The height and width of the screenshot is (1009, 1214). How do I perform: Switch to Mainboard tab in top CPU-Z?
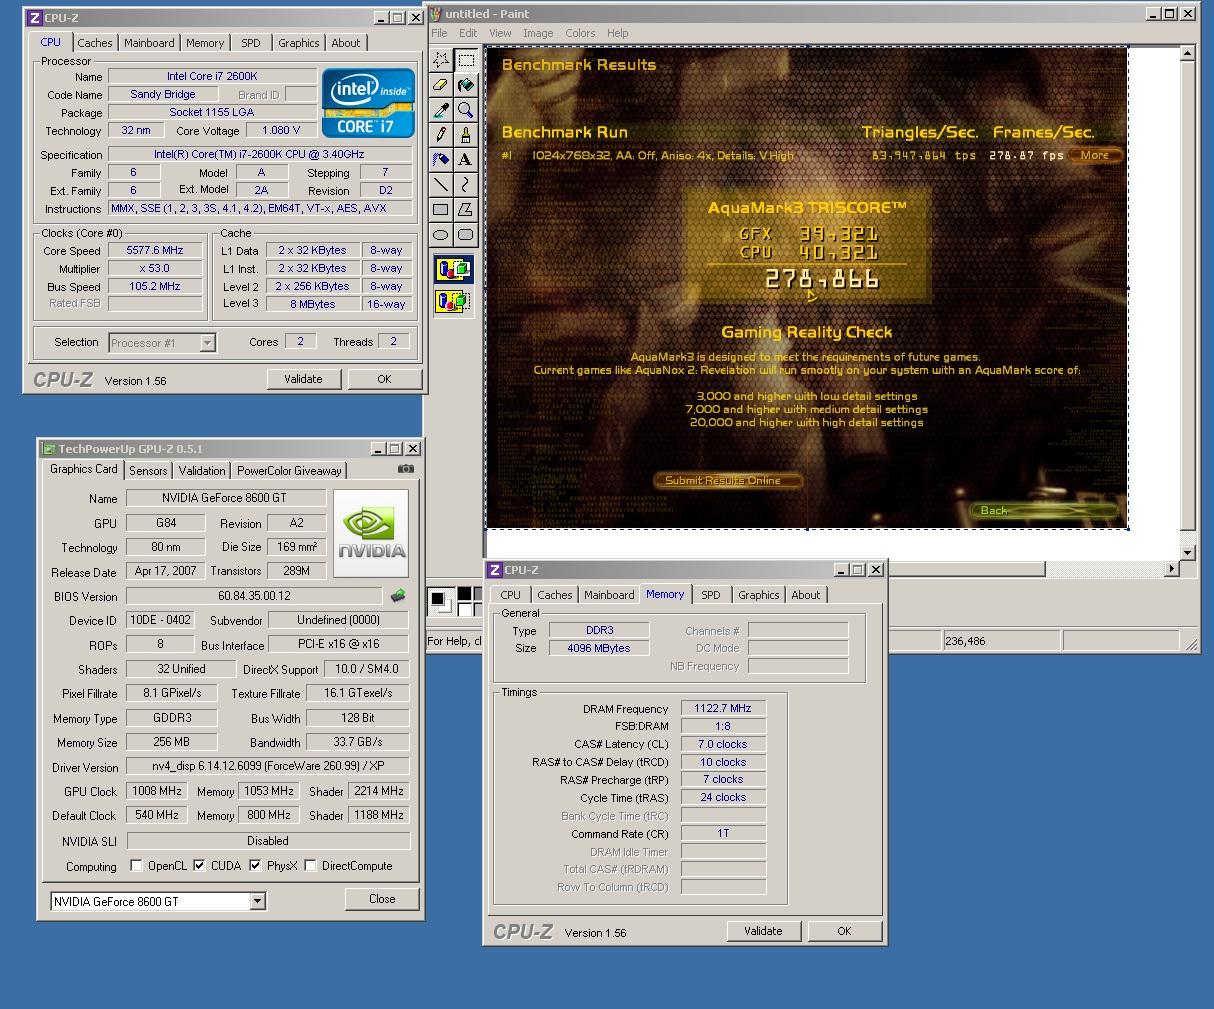pyautogui.click(x=149, y=43)
